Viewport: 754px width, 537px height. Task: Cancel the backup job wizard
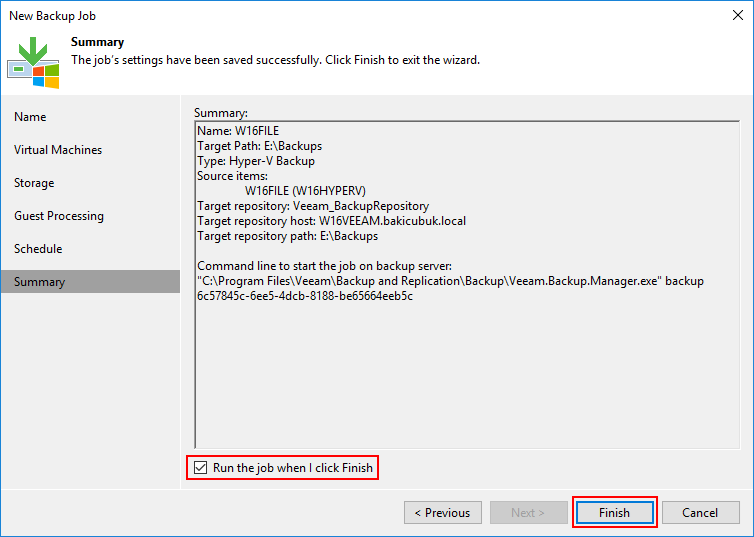(x=701, y=512)
